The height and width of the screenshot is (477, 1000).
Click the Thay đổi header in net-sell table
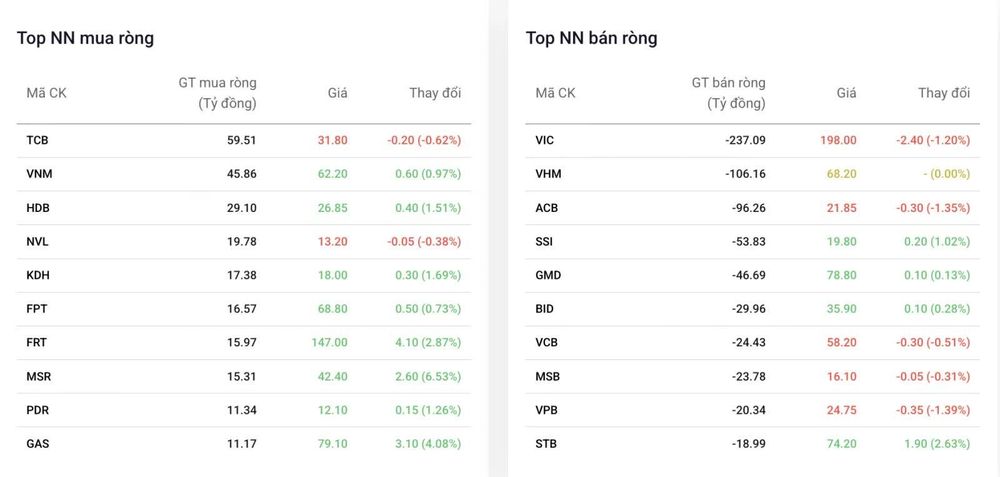click(944, 93)
